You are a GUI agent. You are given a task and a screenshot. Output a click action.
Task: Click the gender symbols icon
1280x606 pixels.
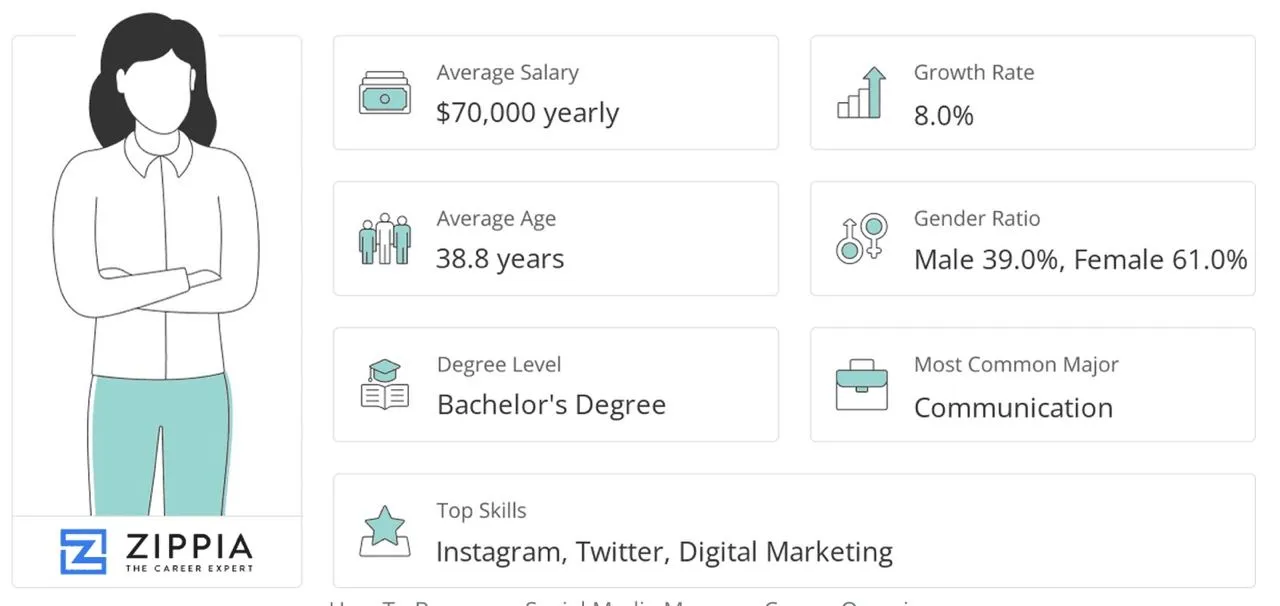click(x=861, y=238)
